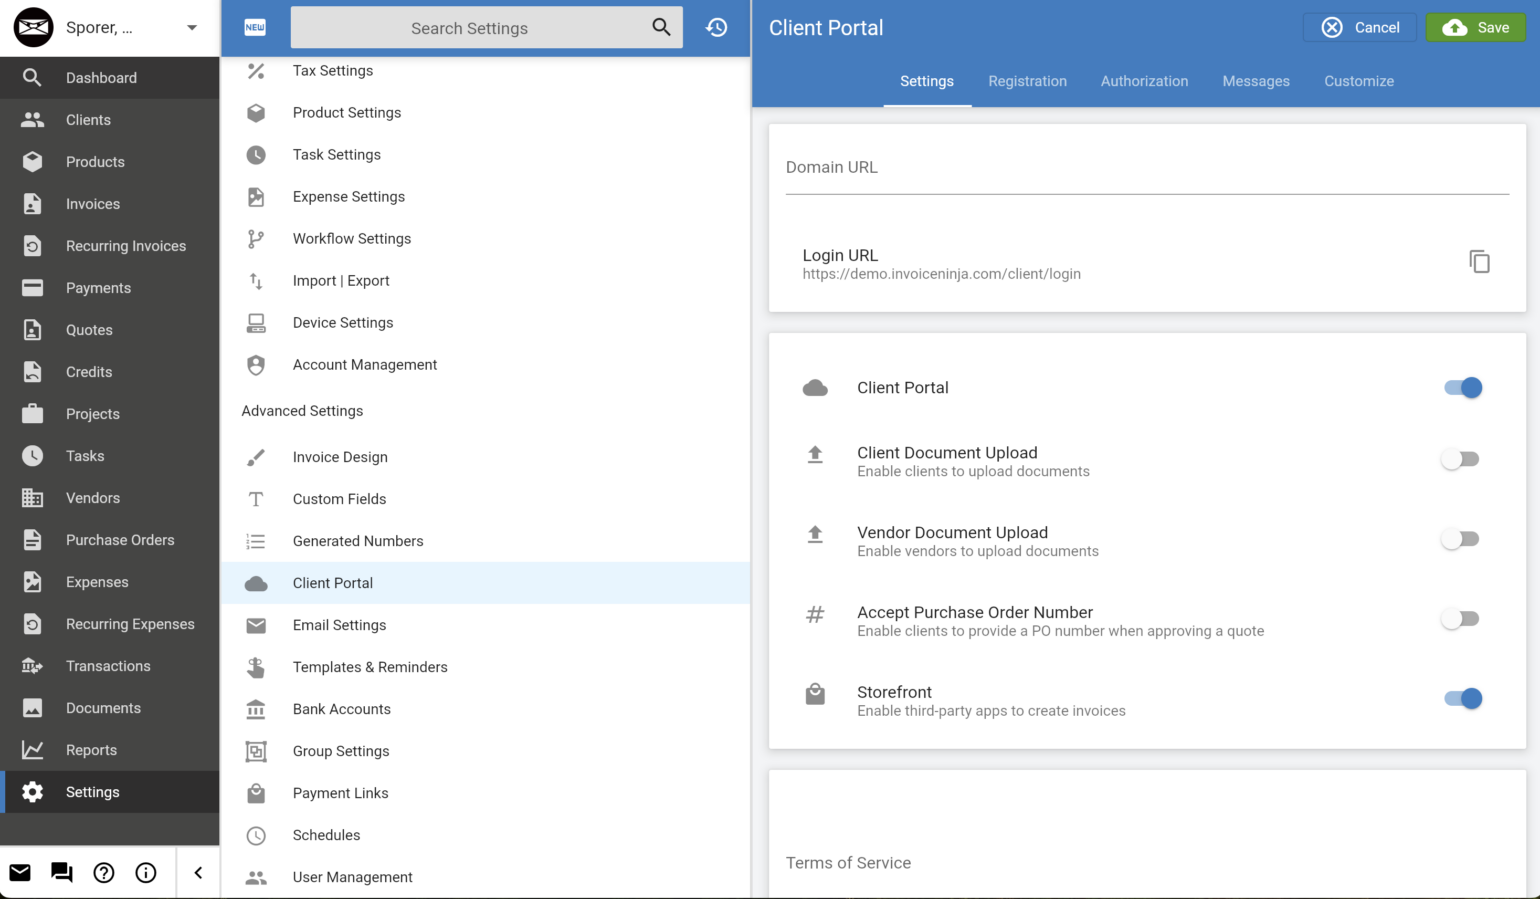Switch to the Registration tab

coord(1027,81)
